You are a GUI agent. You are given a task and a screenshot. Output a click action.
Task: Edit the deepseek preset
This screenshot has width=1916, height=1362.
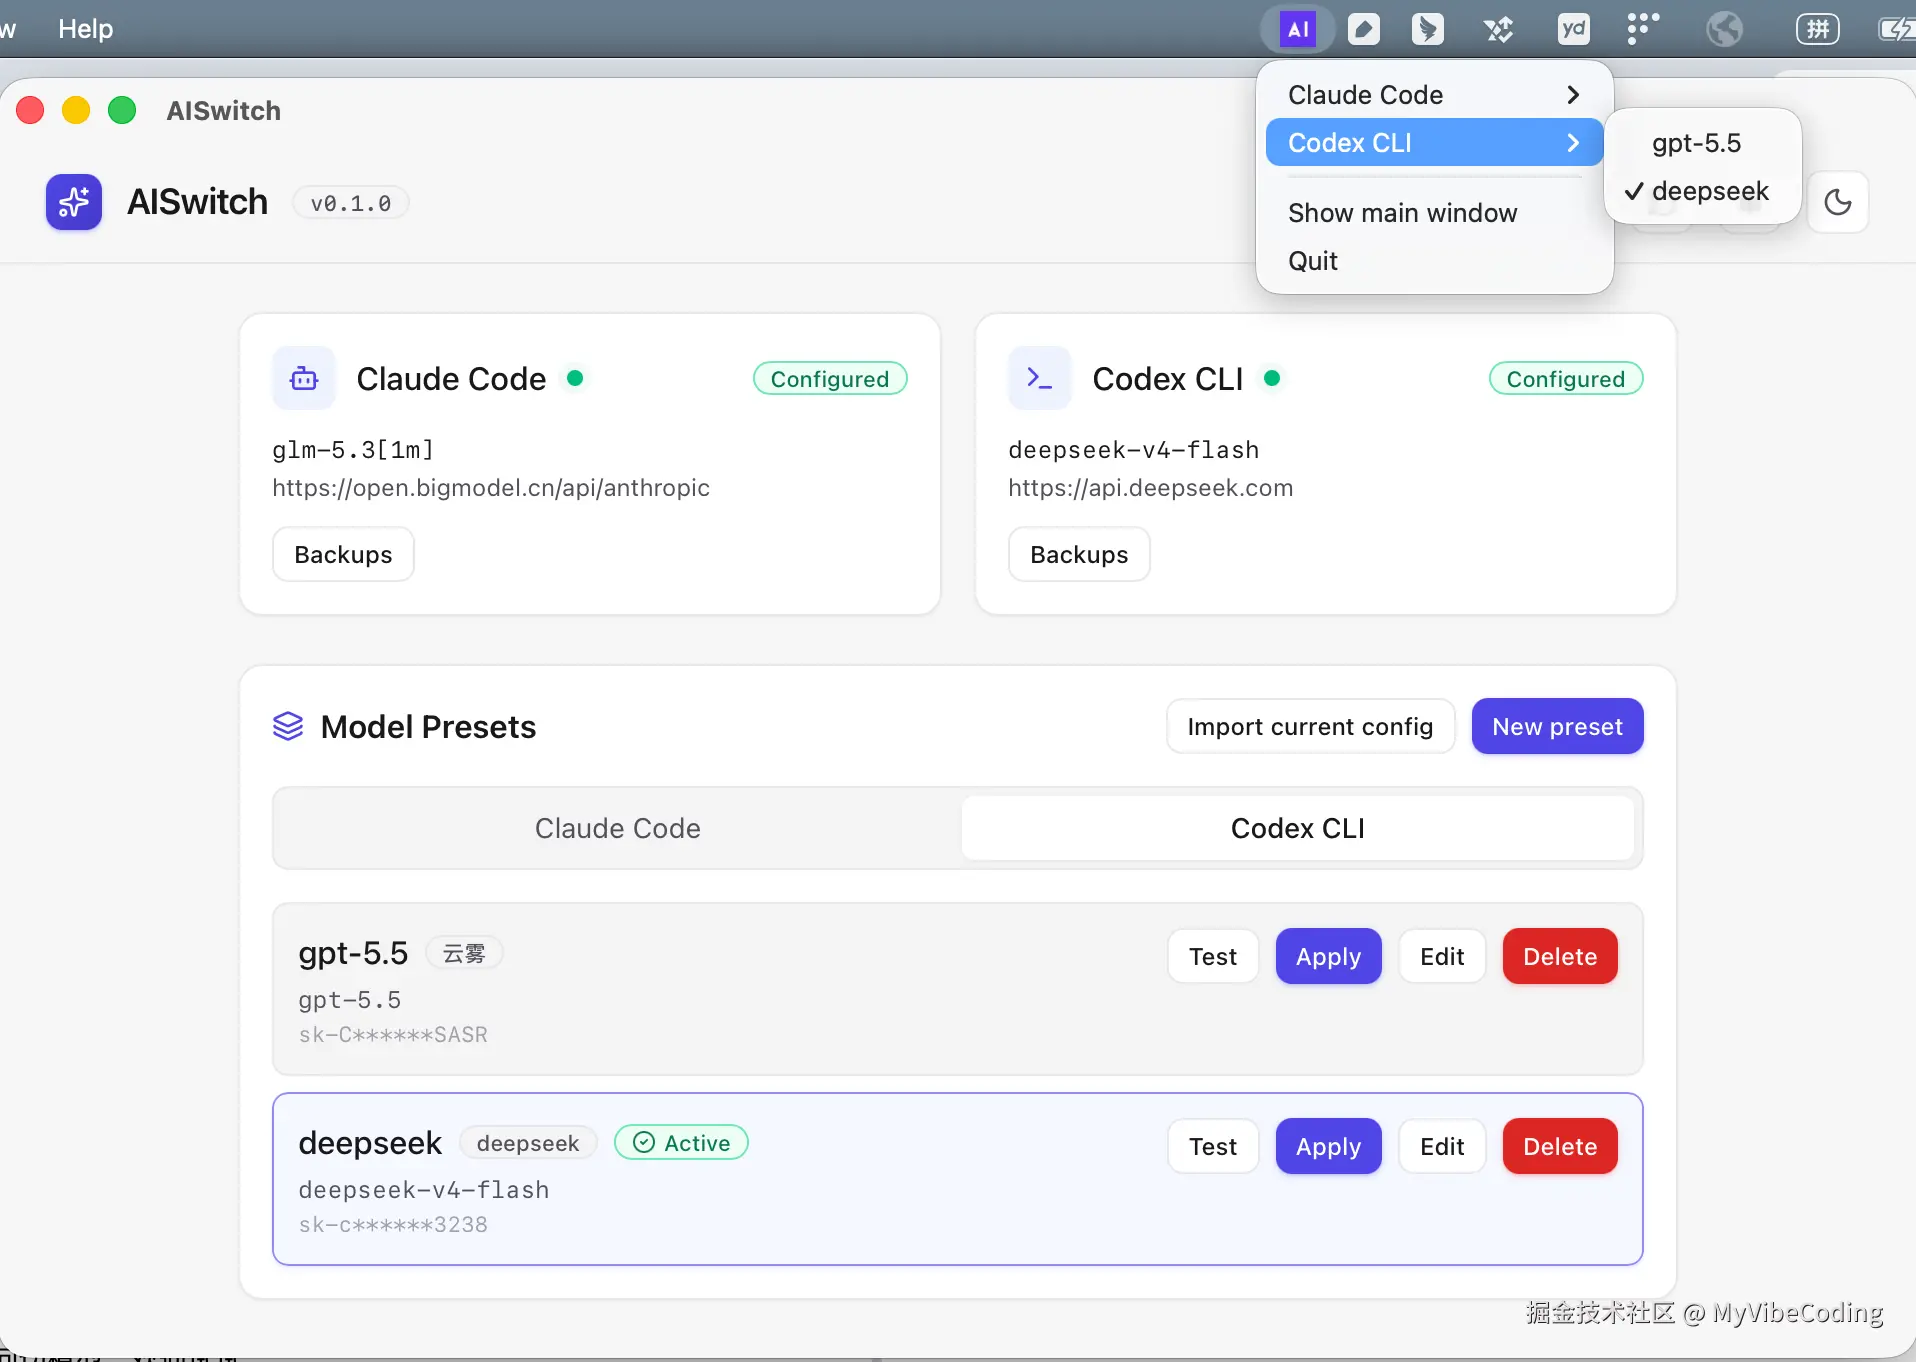(1442, 1146)
